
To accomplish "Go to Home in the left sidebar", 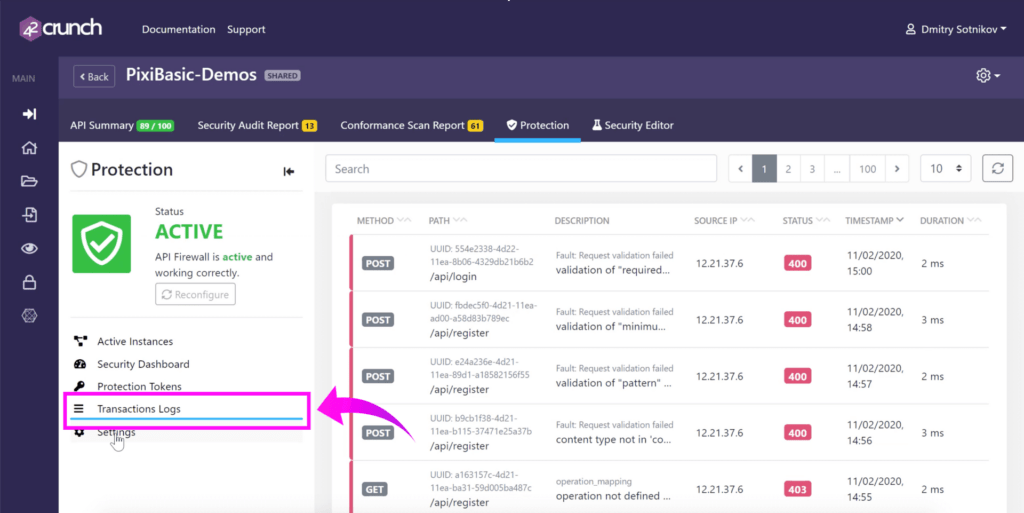I will pos(29,148).
